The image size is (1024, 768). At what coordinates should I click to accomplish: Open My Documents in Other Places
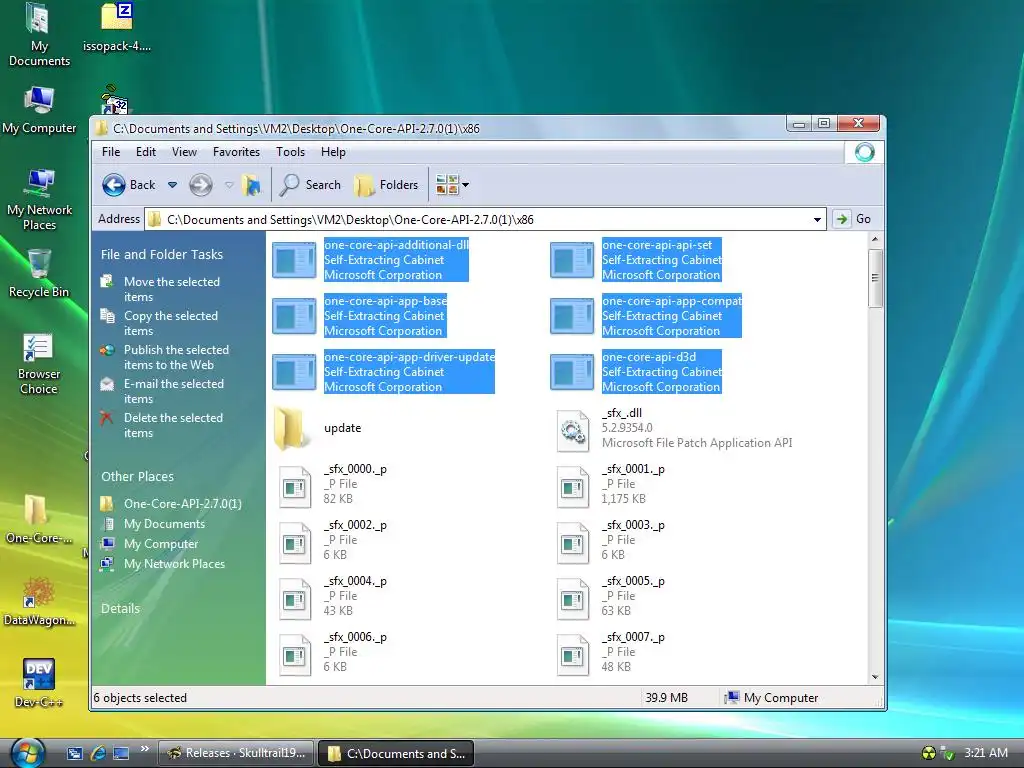(165, 524)
